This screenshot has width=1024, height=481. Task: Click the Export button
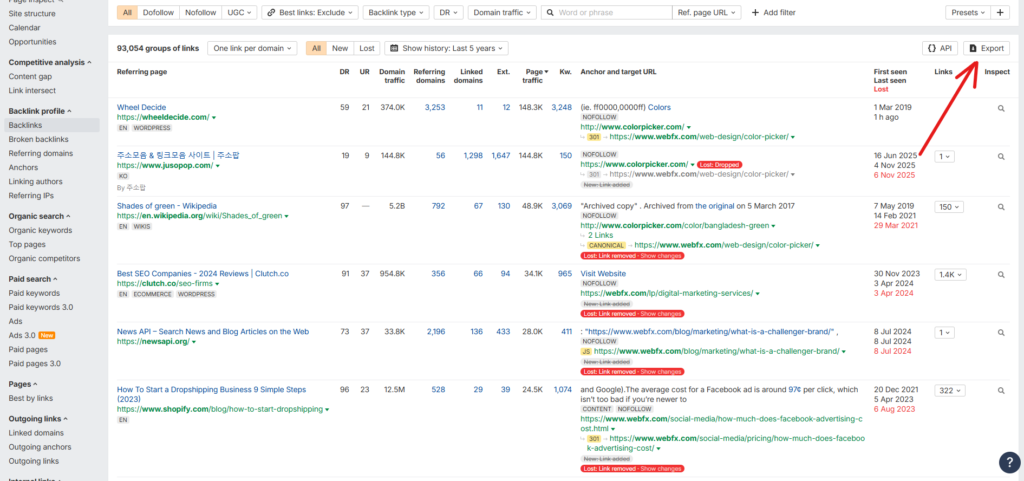(986, 48)
